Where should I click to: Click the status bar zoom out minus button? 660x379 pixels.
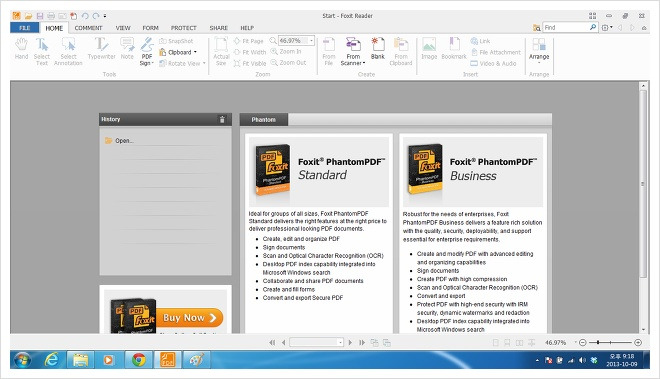click(583, 343)
